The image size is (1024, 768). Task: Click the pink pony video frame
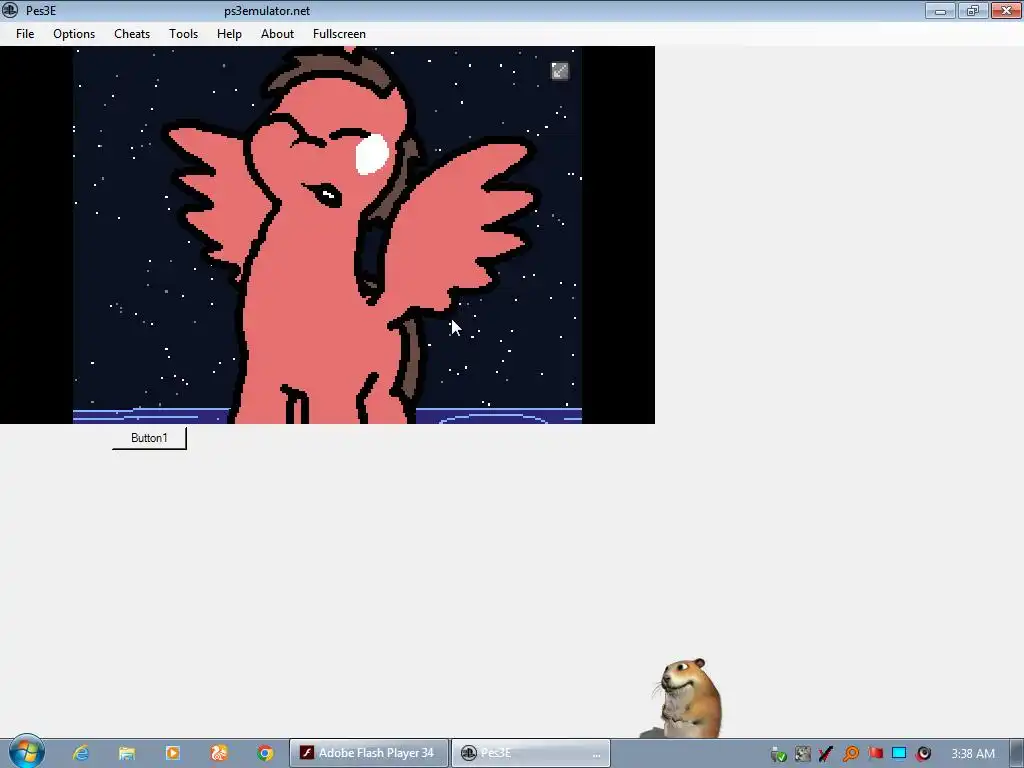coord(327,235)
